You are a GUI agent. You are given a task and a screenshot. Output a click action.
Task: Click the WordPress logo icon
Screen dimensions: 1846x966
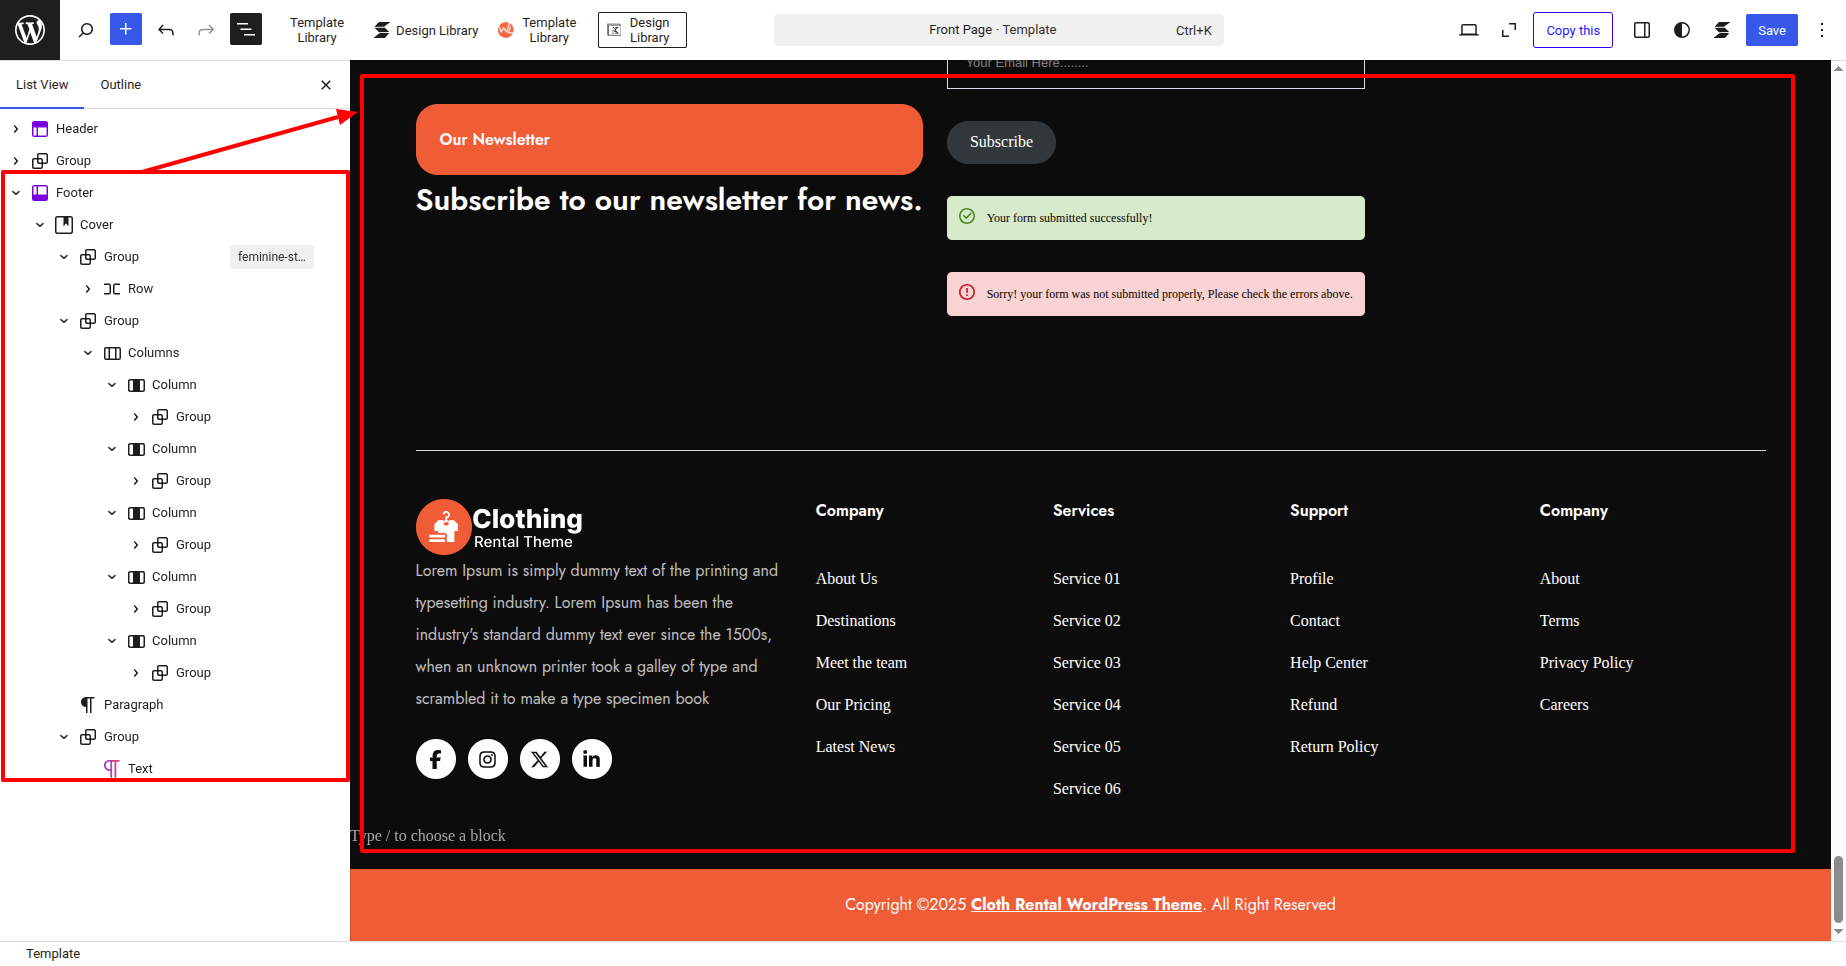click(30, 30)
